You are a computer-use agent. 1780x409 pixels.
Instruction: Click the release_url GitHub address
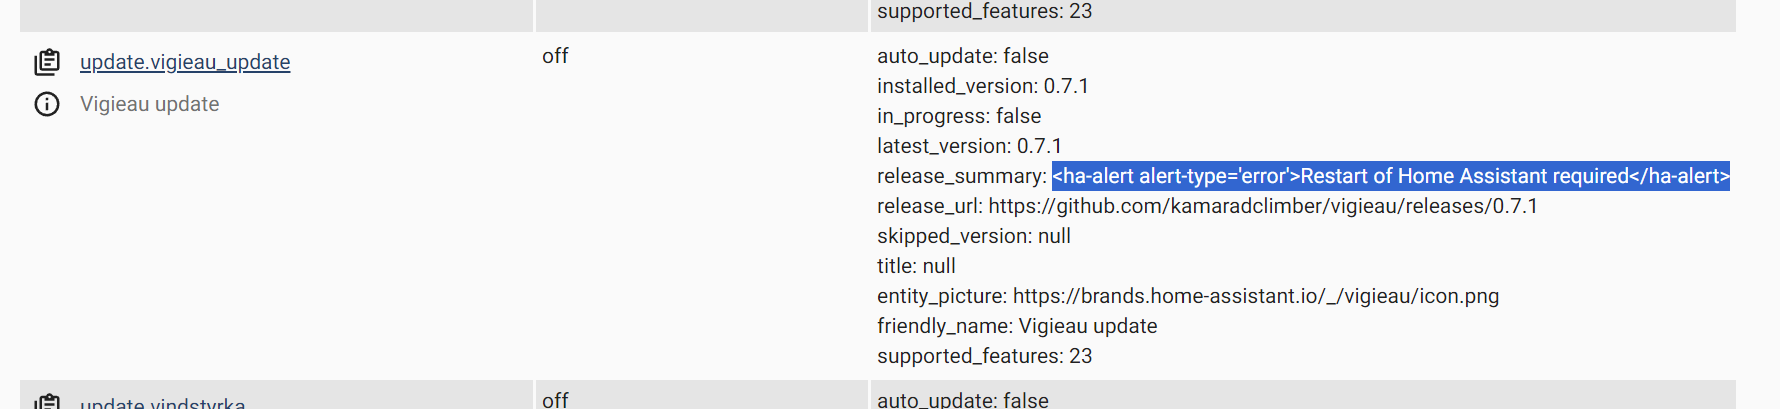click(1263, 206)
